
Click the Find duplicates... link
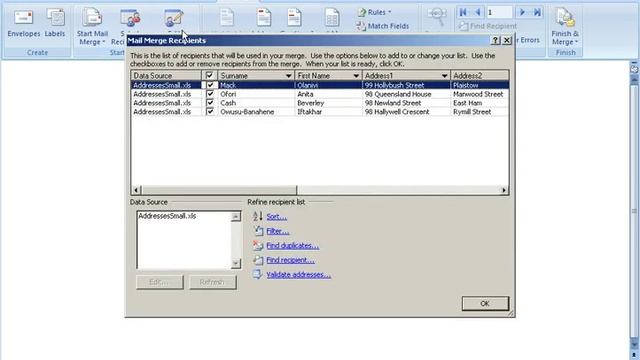coord(293,246)
